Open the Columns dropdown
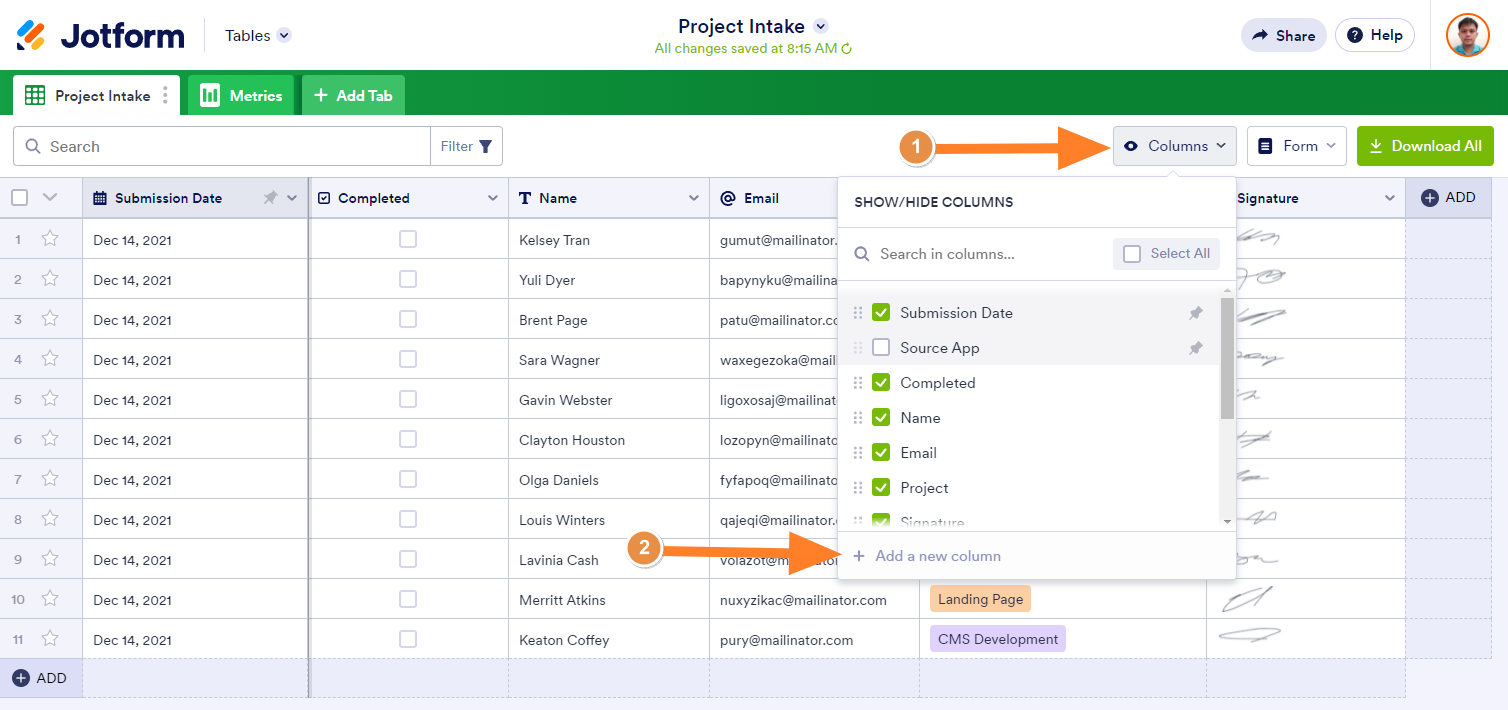Screen dimensions: 1508x710 [x=1175, y=146]
